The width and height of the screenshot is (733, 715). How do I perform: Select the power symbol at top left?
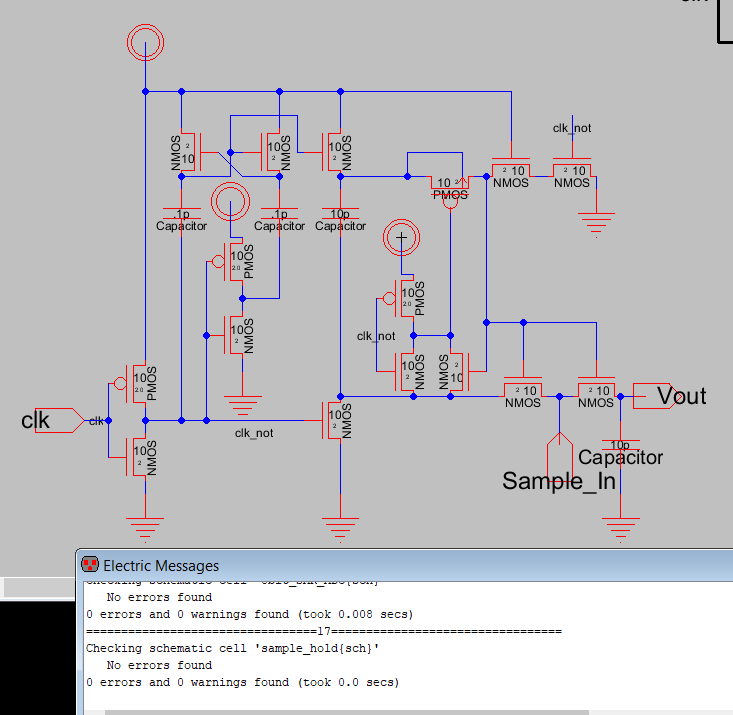[145, 44]
